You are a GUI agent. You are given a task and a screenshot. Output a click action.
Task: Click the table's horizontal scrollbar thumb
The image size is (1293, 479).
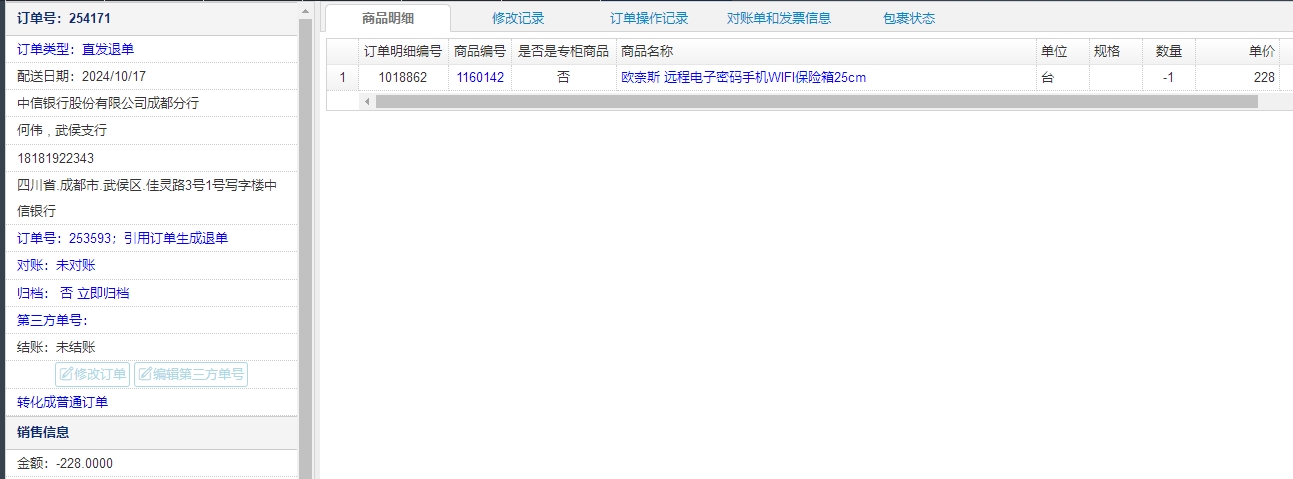point(816,101)
